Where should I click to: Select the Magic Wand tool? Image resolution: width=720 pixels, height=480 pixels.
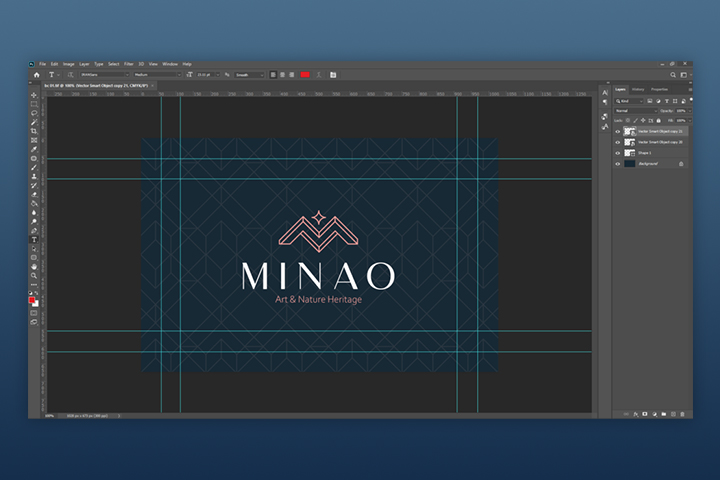[34, 122]
